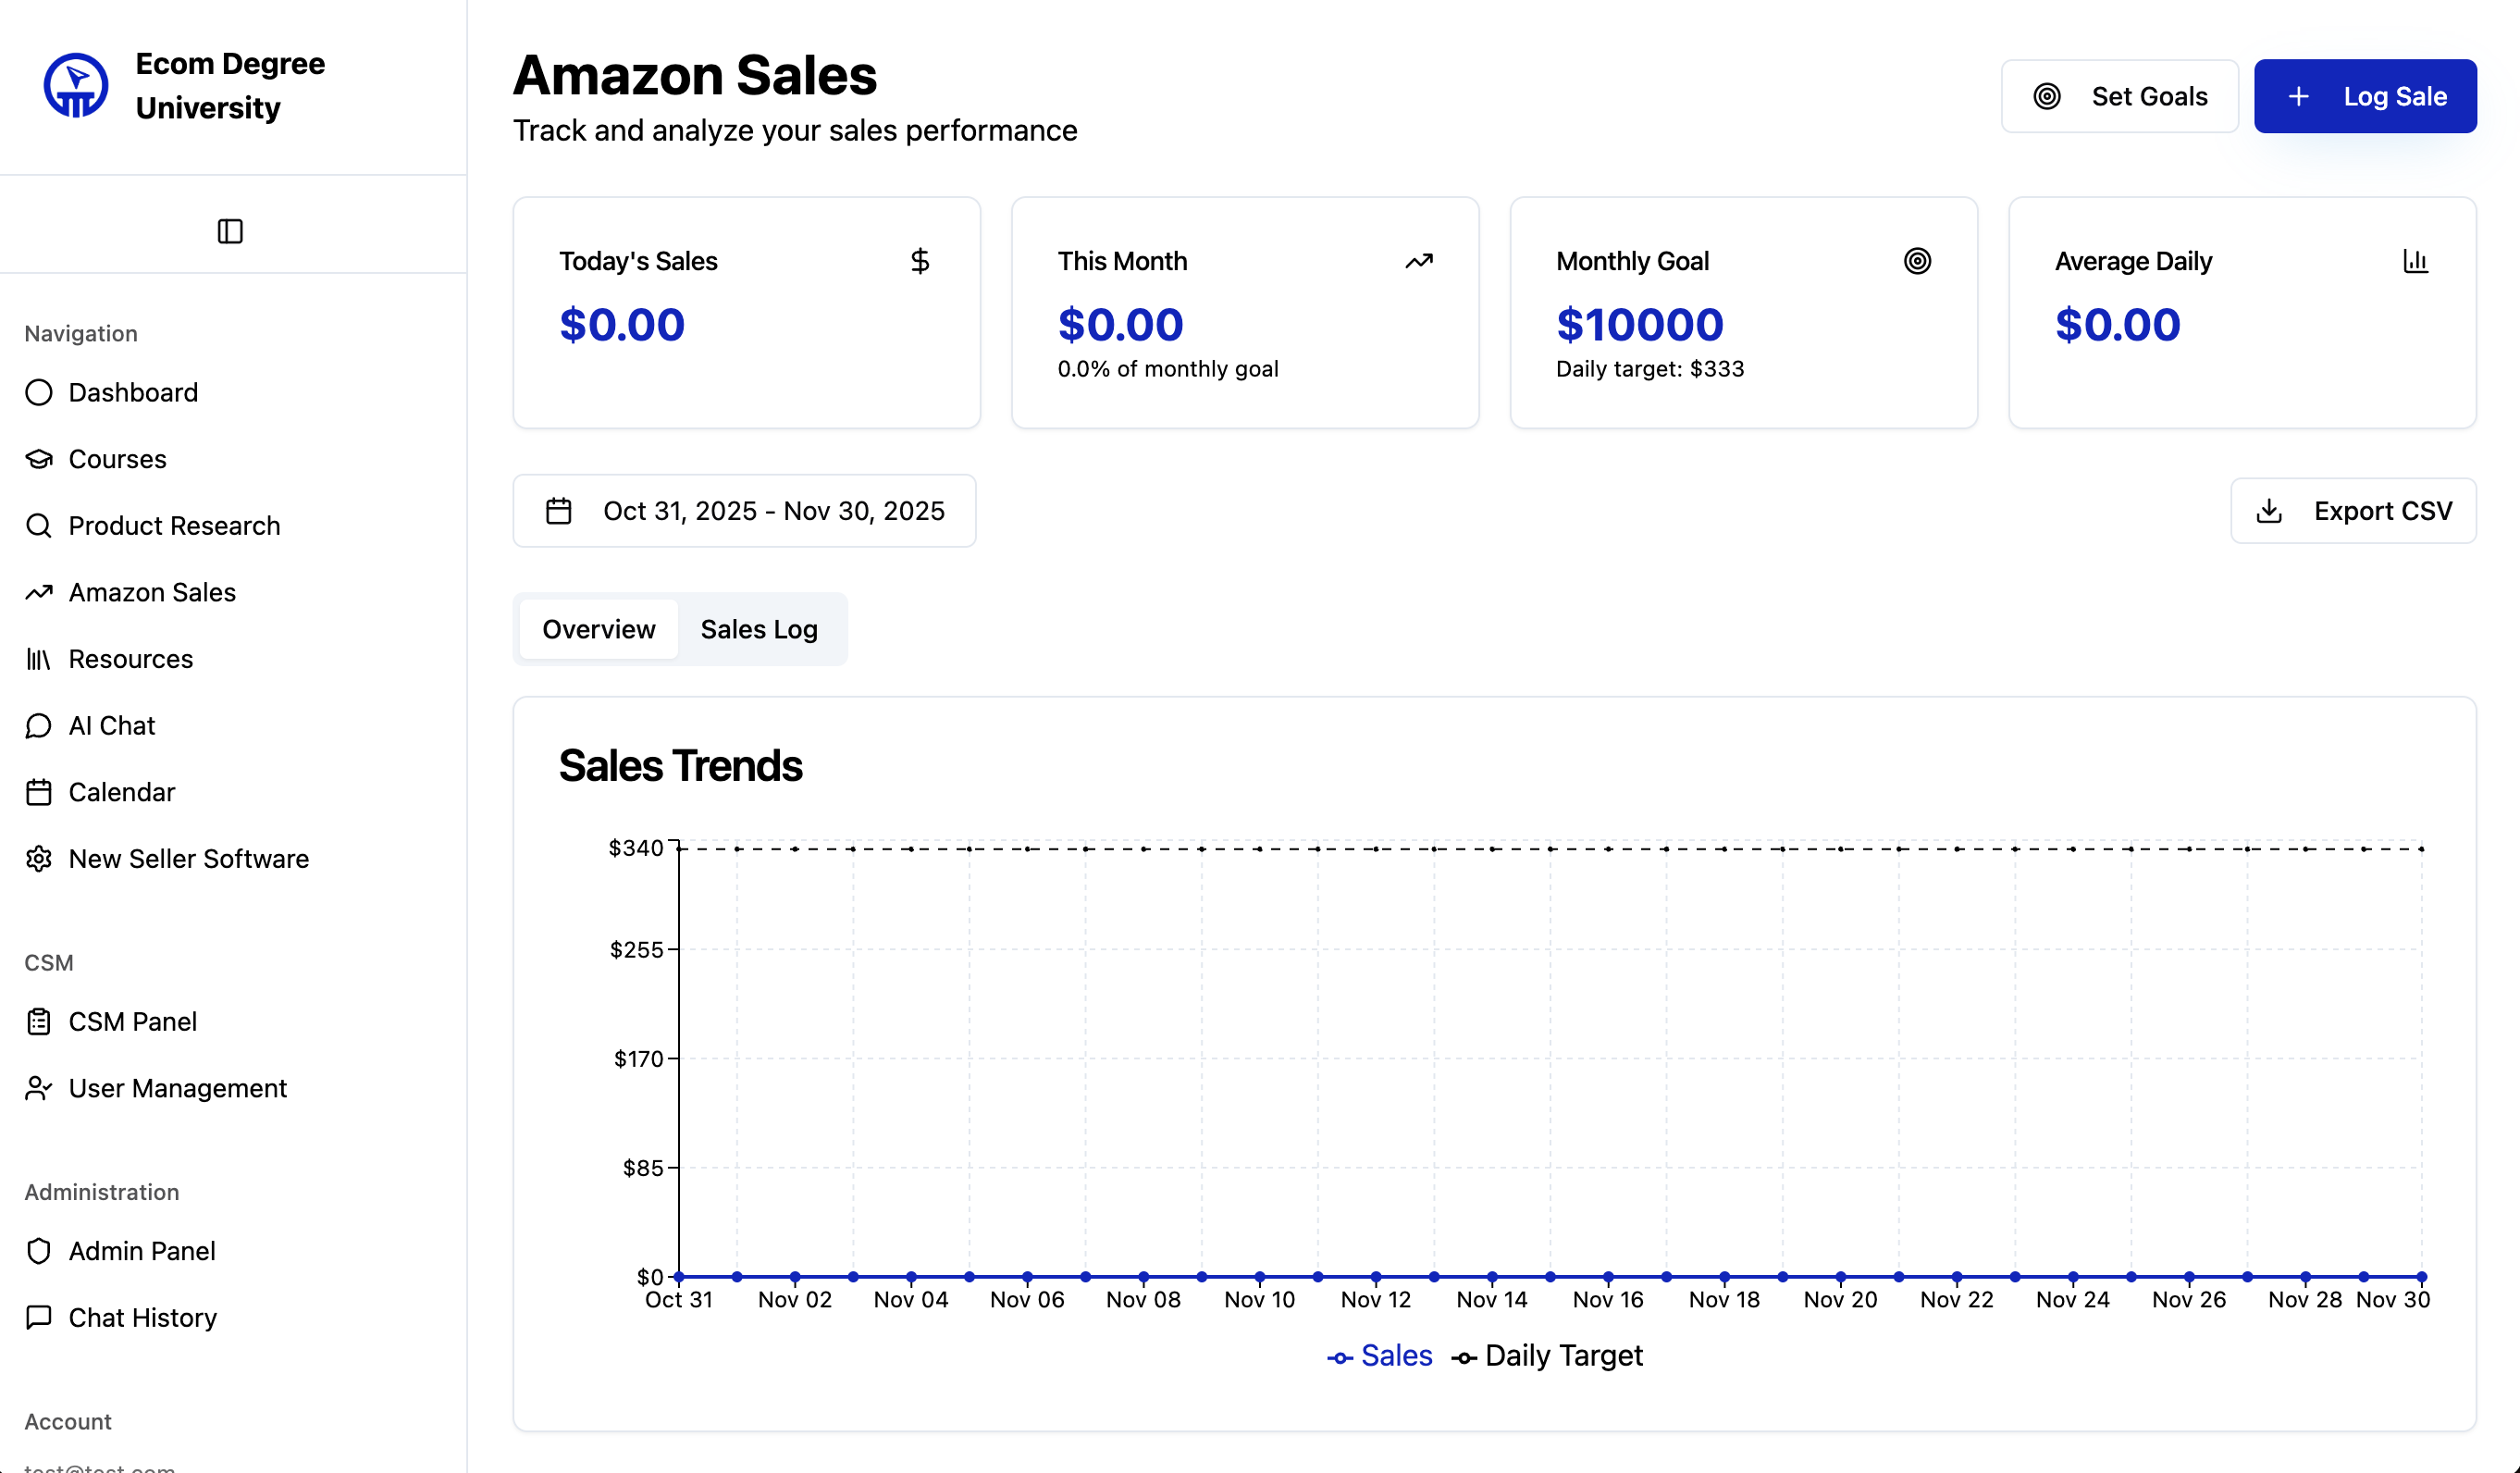Open the Dashboard page icon
The height and width of the screenshot is (1473, 2520).
[39, 392]
